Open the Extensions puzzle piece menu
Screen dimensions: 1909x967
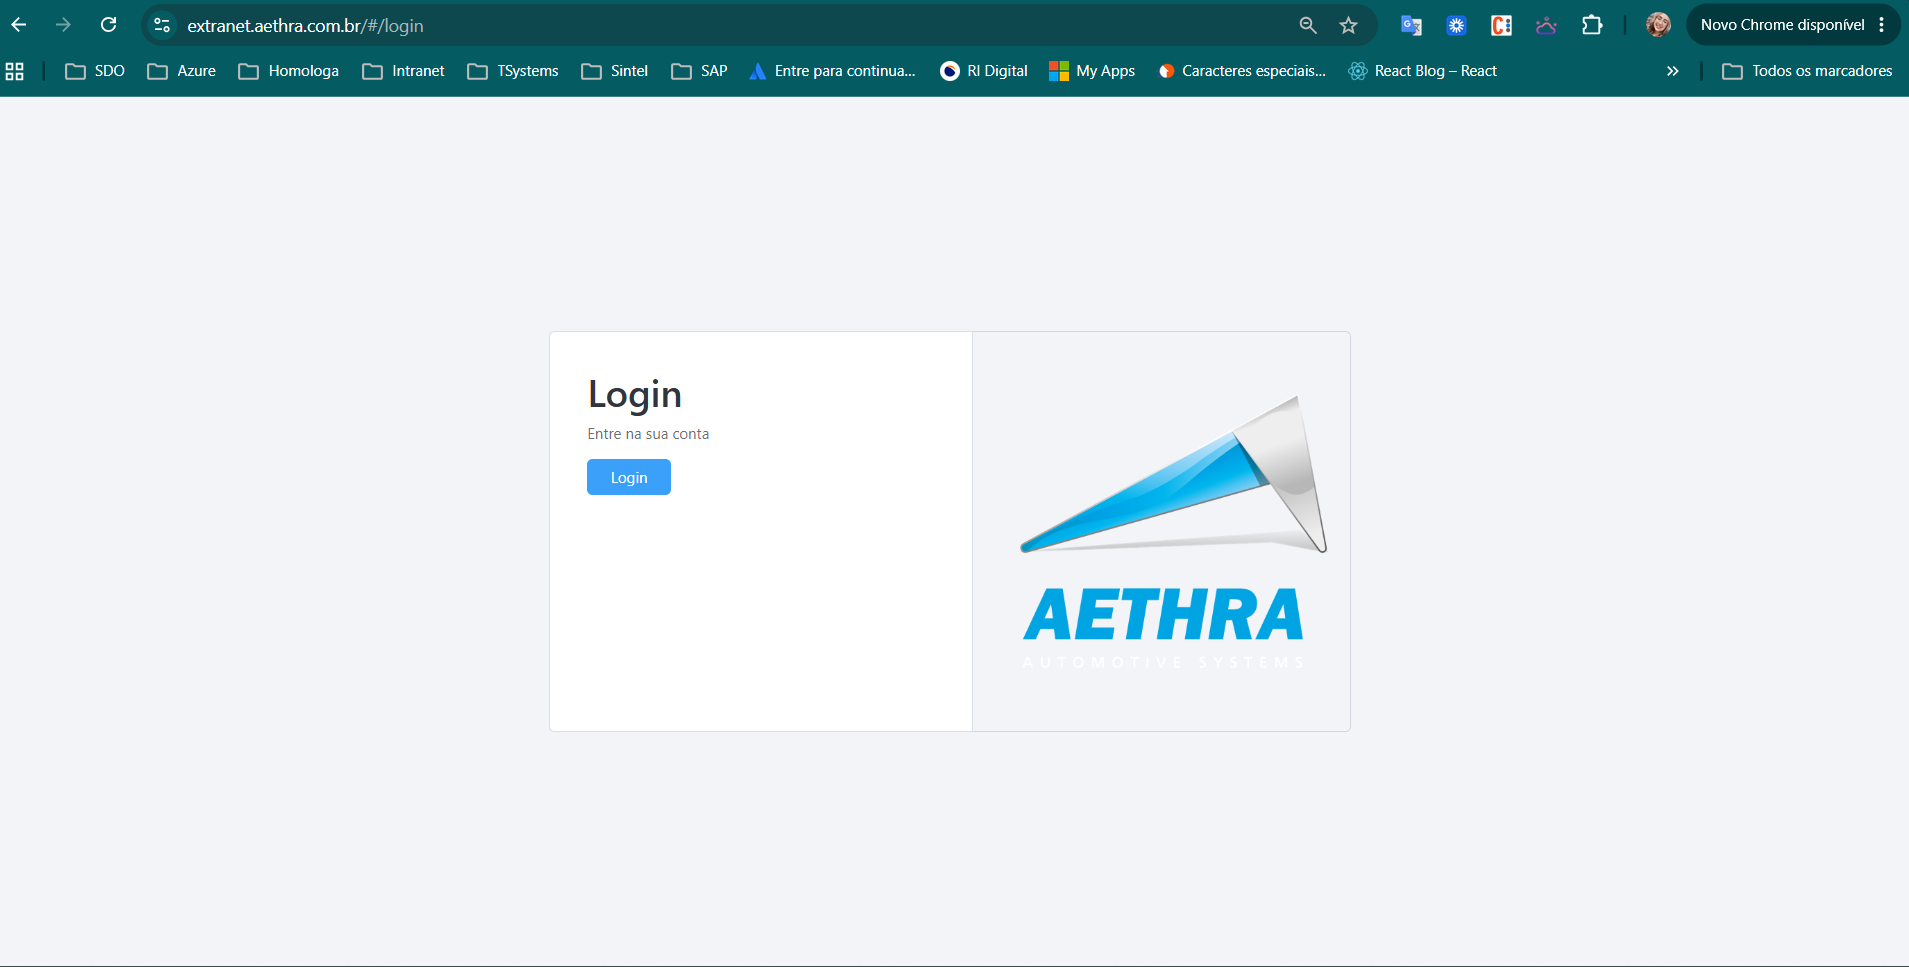[x=1592, y=25]
